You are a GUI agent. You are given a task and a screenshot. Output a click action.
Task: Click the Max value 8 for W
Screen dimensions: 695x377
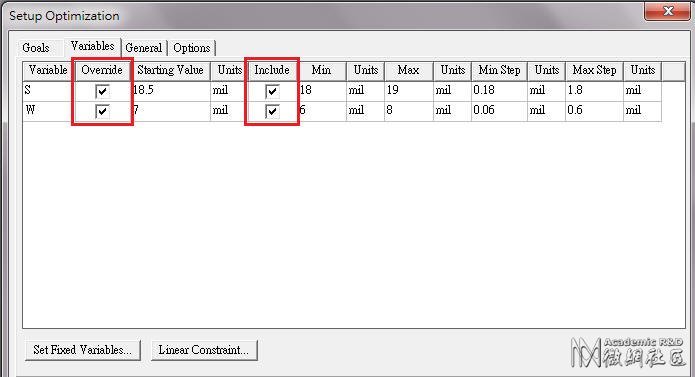pos(409,111)
